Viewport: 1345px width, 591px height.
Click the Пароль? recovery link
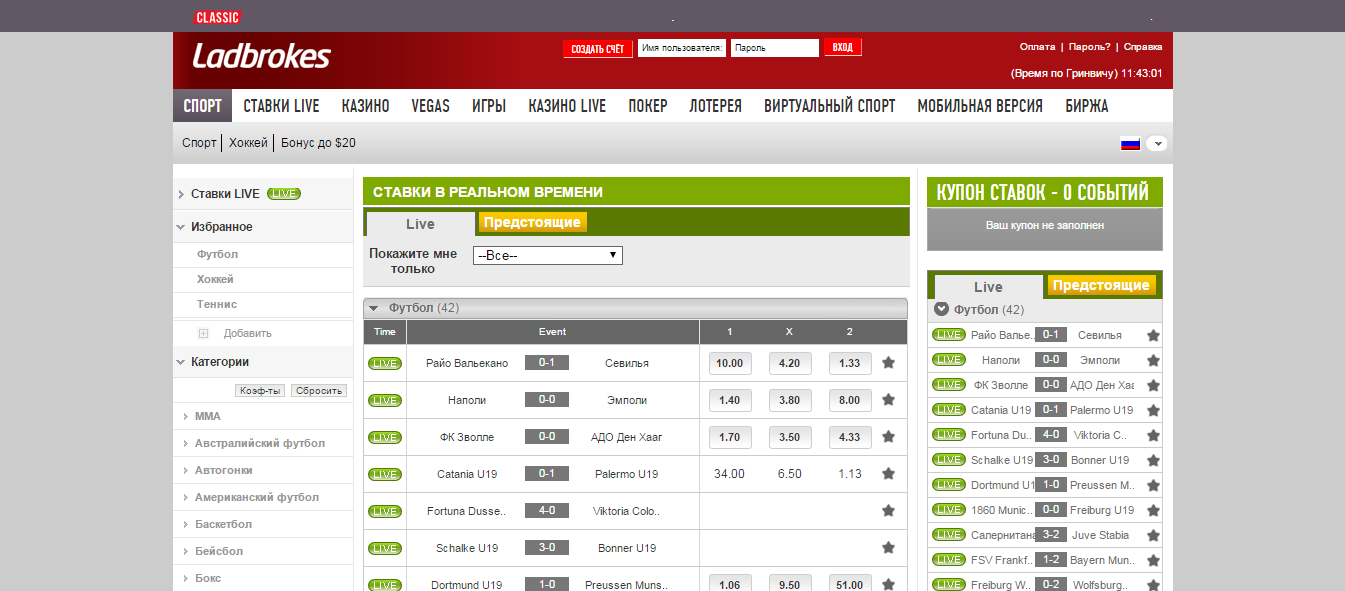[1089, 47]
